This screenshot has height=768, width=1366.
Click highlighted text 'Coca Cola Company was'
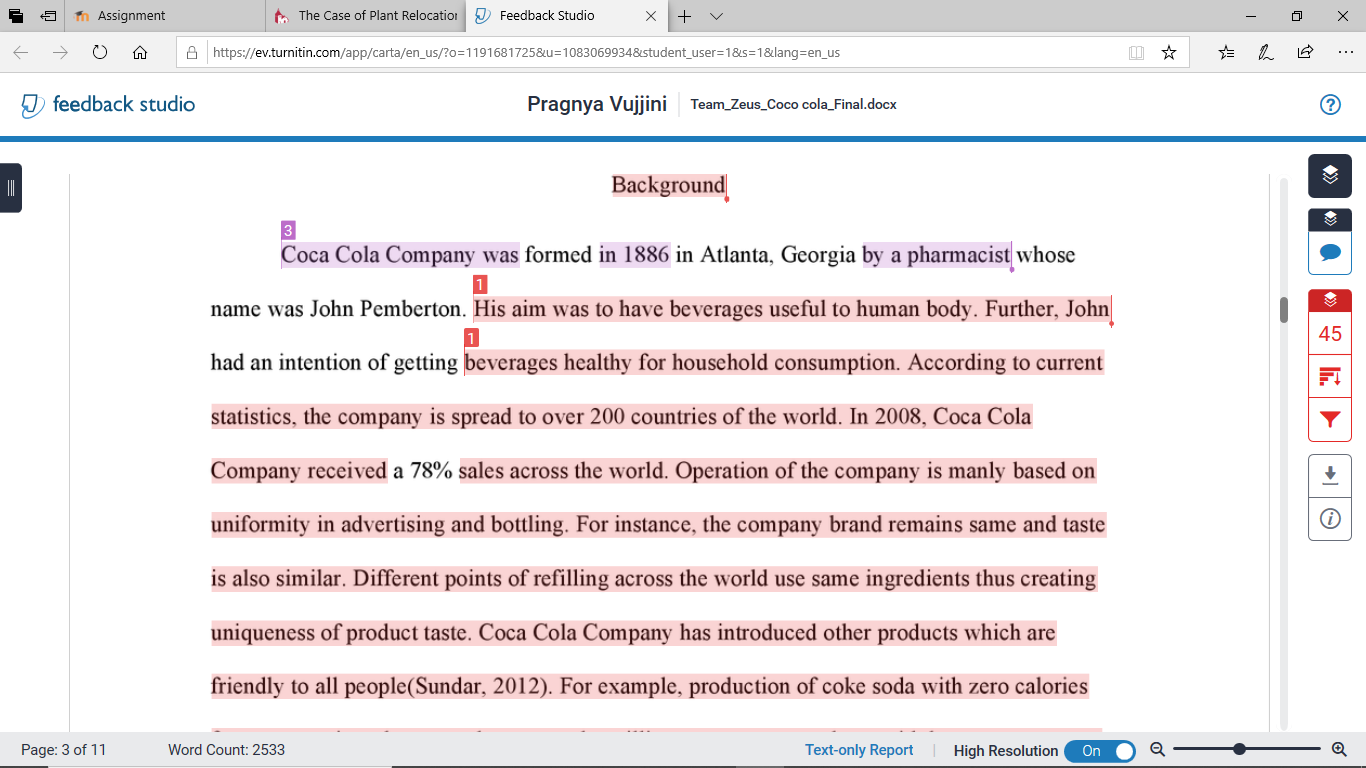click(400, 255)
